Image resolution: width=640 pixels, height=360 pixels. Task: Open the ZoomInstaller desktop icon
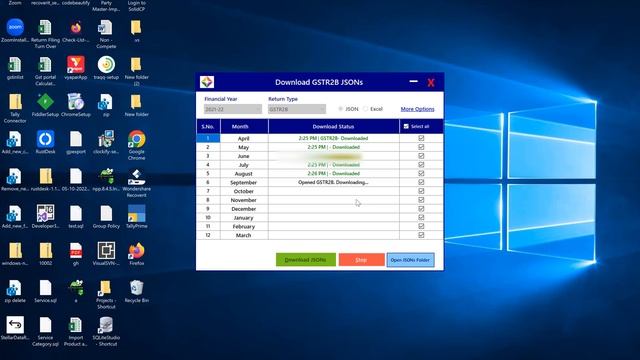15,27
